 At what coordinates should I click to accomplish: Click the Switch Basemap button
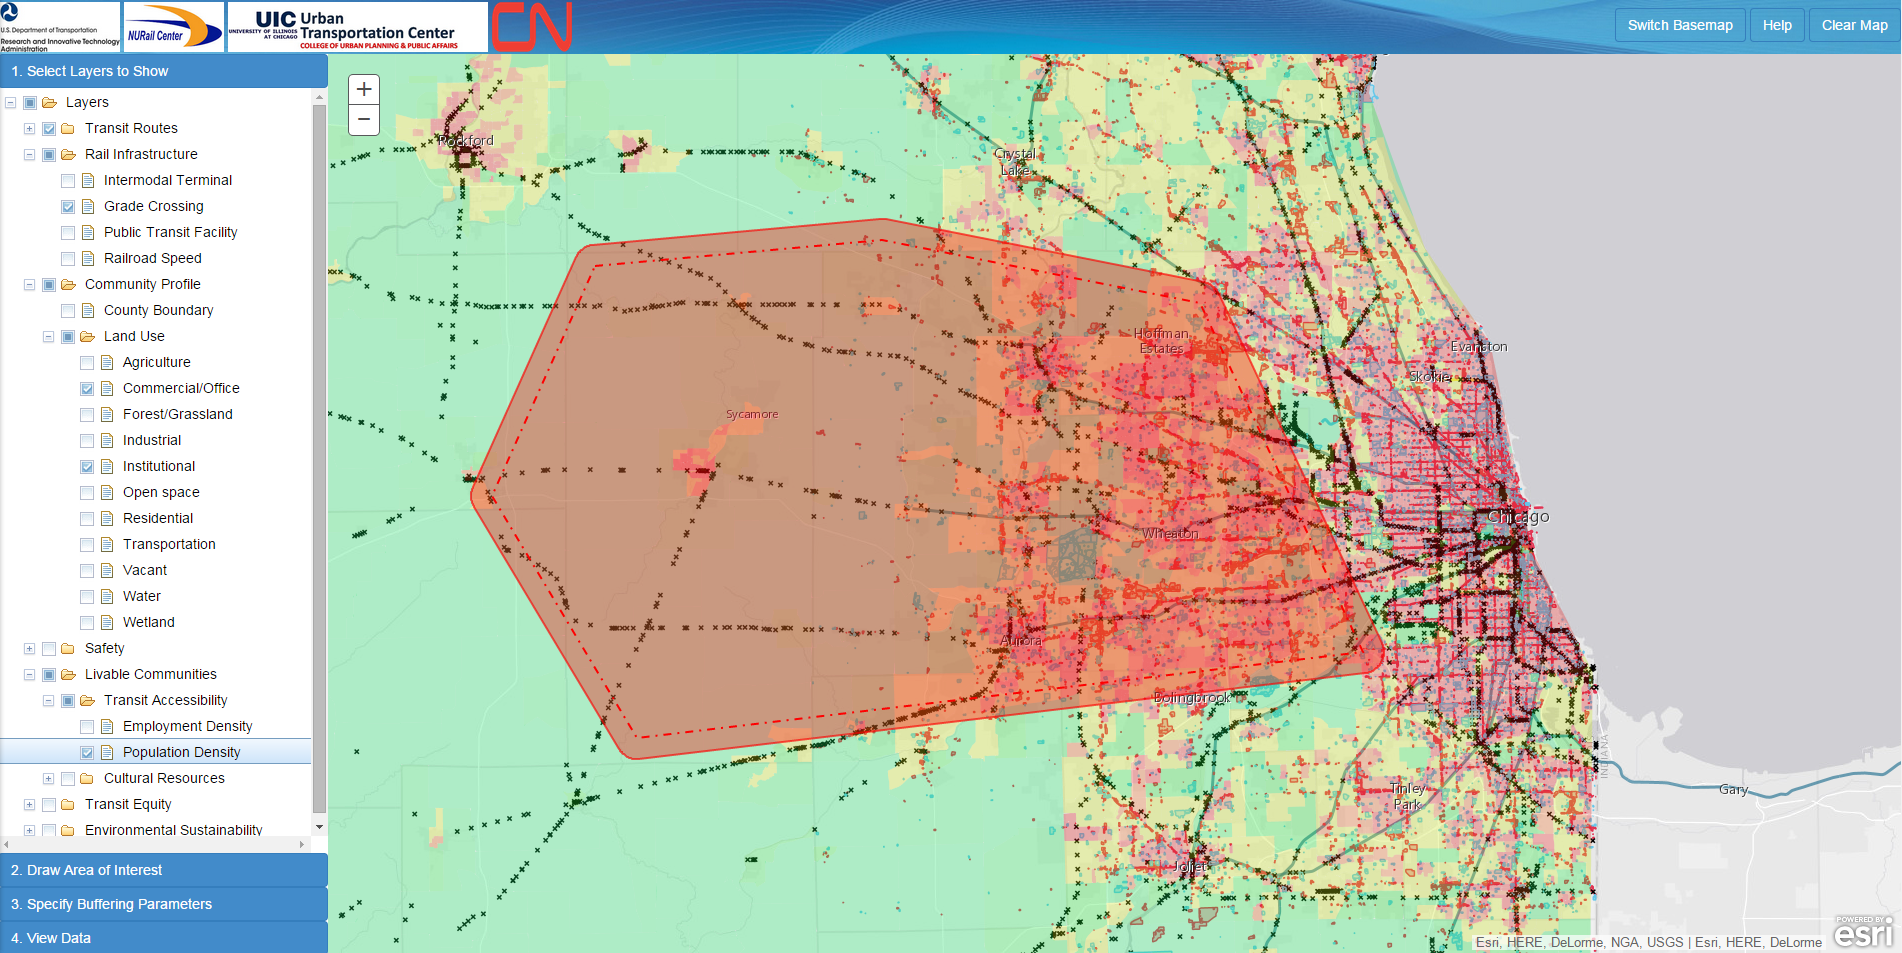coord(1680,25)
